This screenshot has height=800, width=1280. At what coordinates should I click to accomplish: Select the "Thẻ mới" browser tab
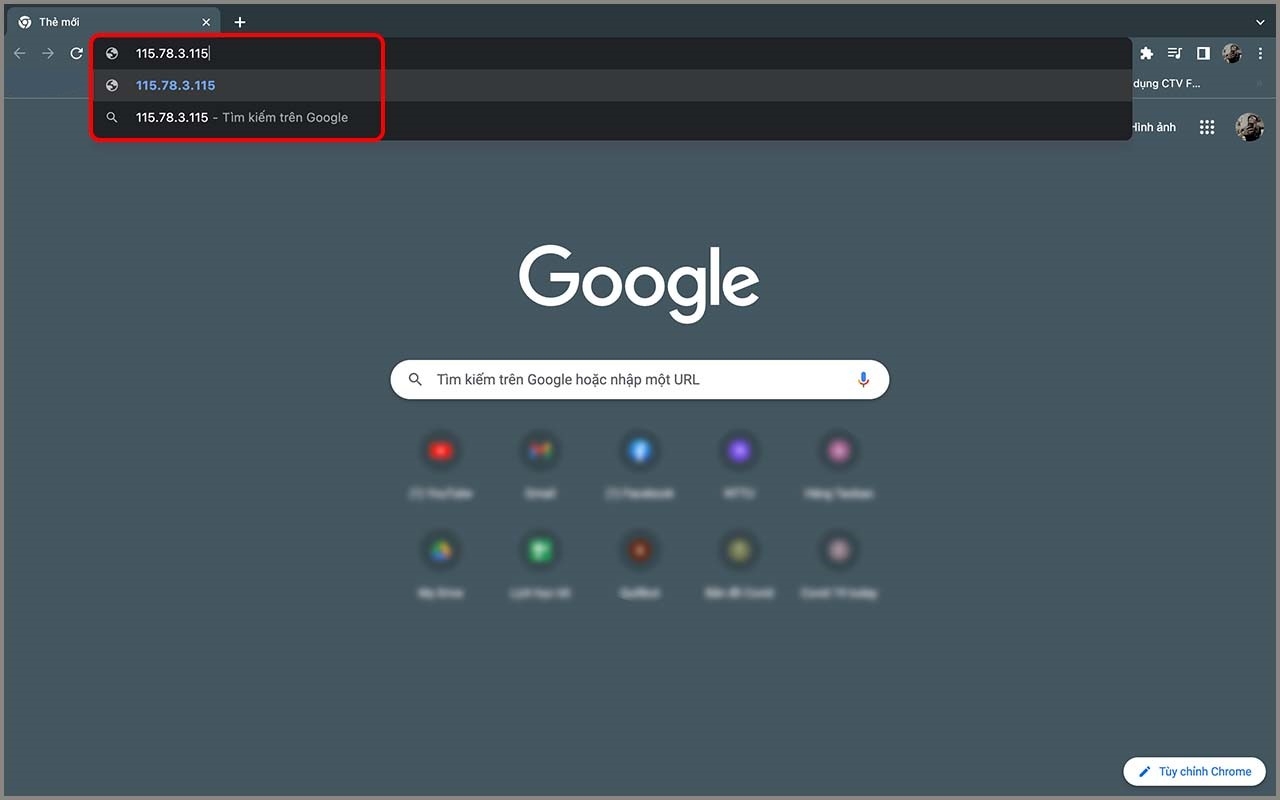[x=115, y=22]
